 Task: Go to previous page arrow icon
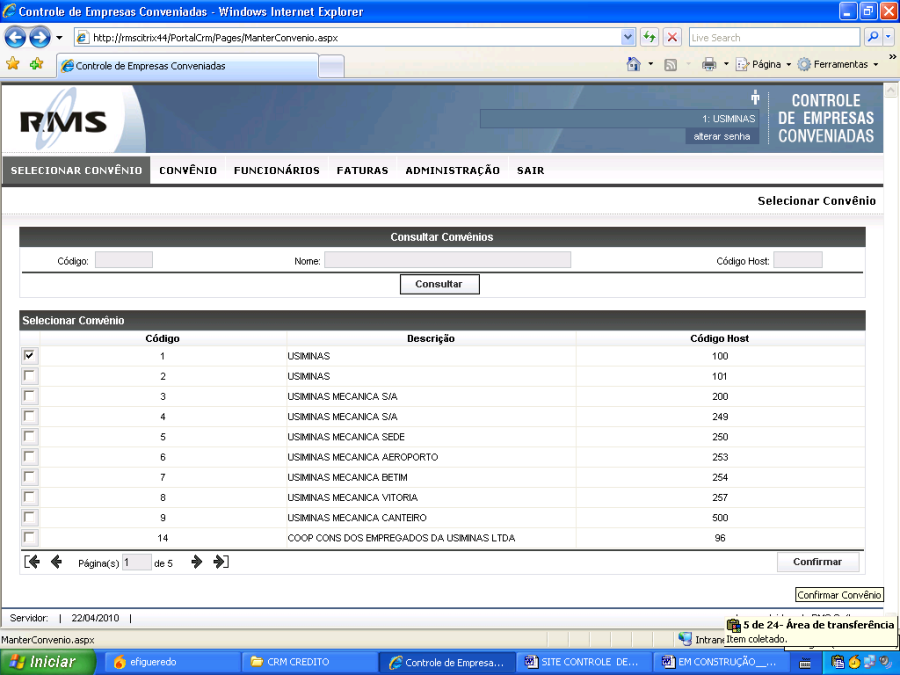tap(56, 562)
